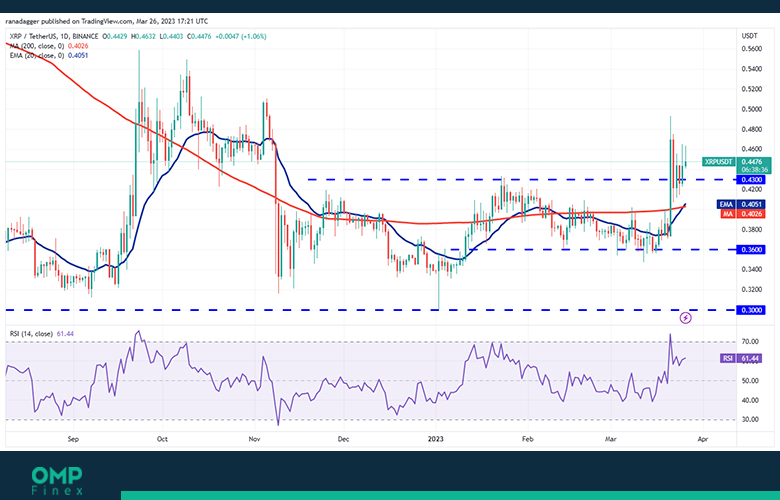This screenshot has height=500, width=780.
Task: Click the Feb label on time axis
Action: (x=527, y=439)
